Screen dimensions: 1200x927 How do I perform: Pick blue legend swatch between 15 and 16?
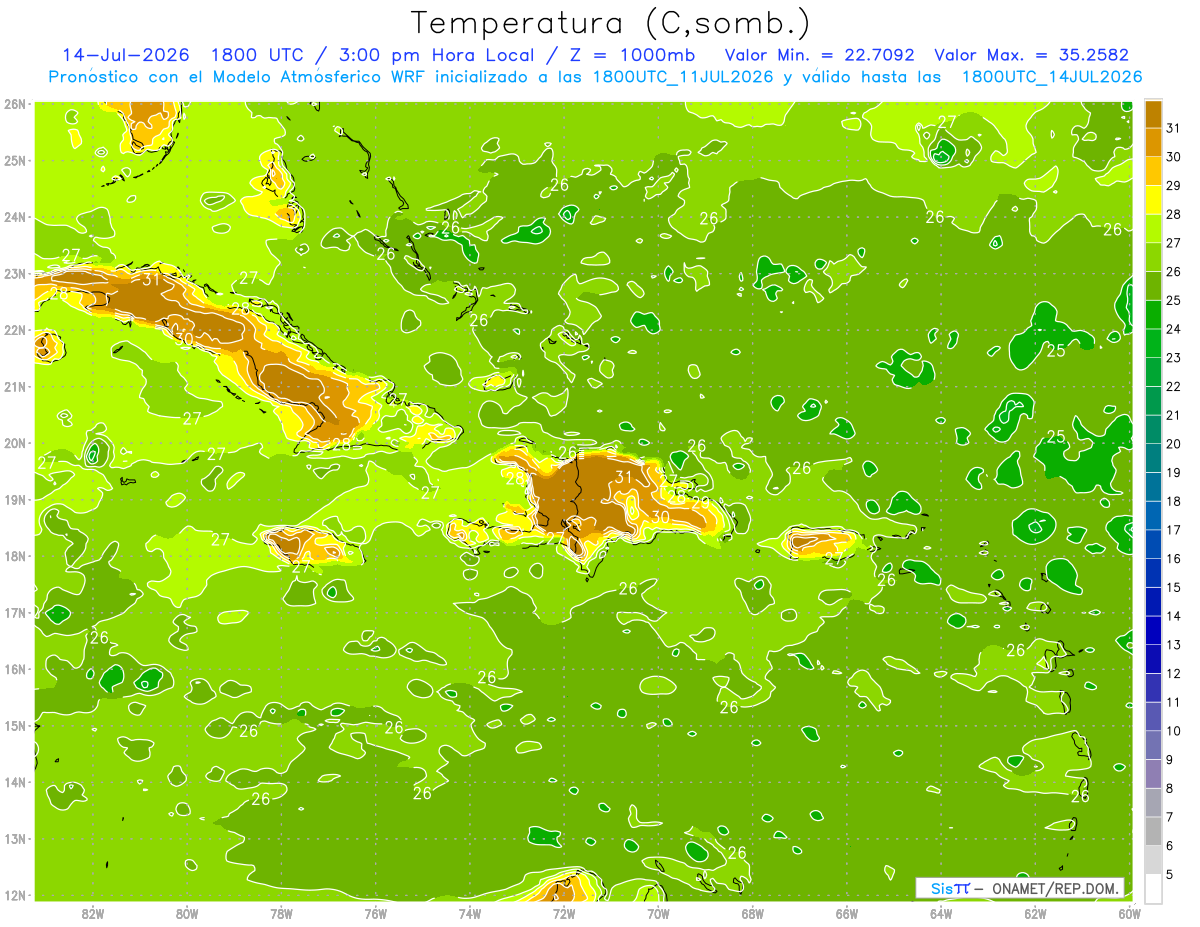pos(1153,573)
